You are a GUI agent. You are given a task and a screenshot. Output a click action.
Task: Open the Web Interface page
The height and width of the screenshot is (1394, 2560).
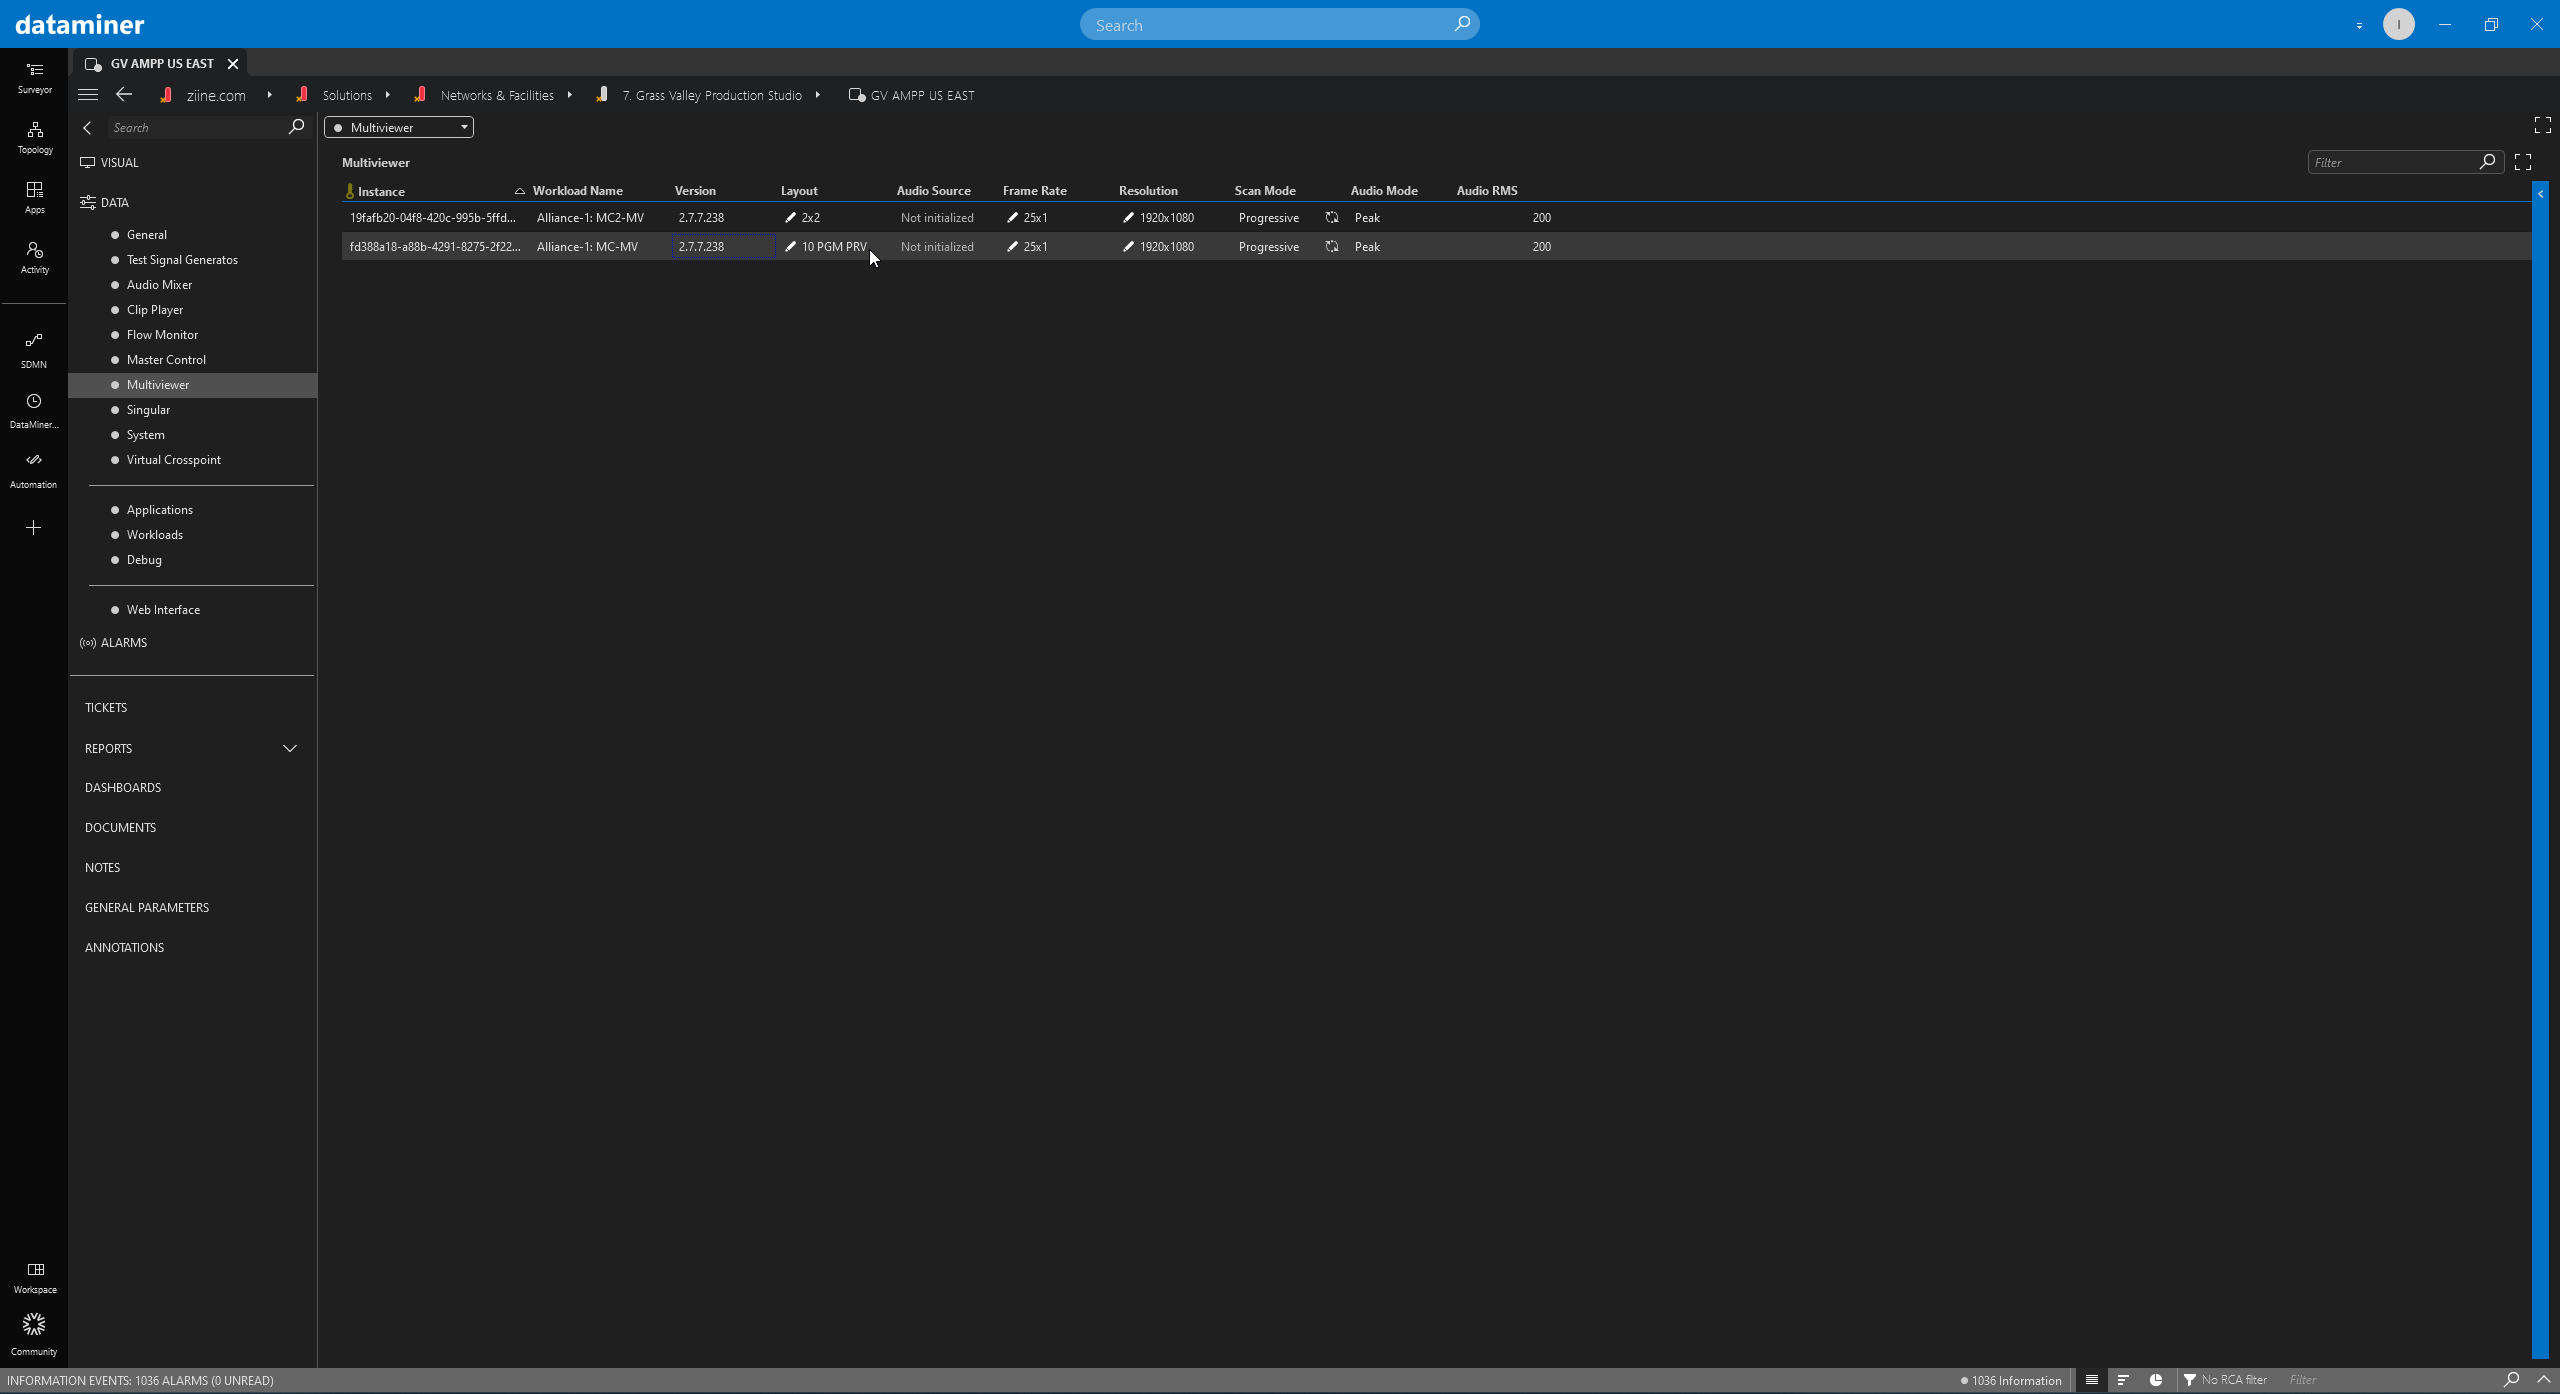tap(163, 610)
